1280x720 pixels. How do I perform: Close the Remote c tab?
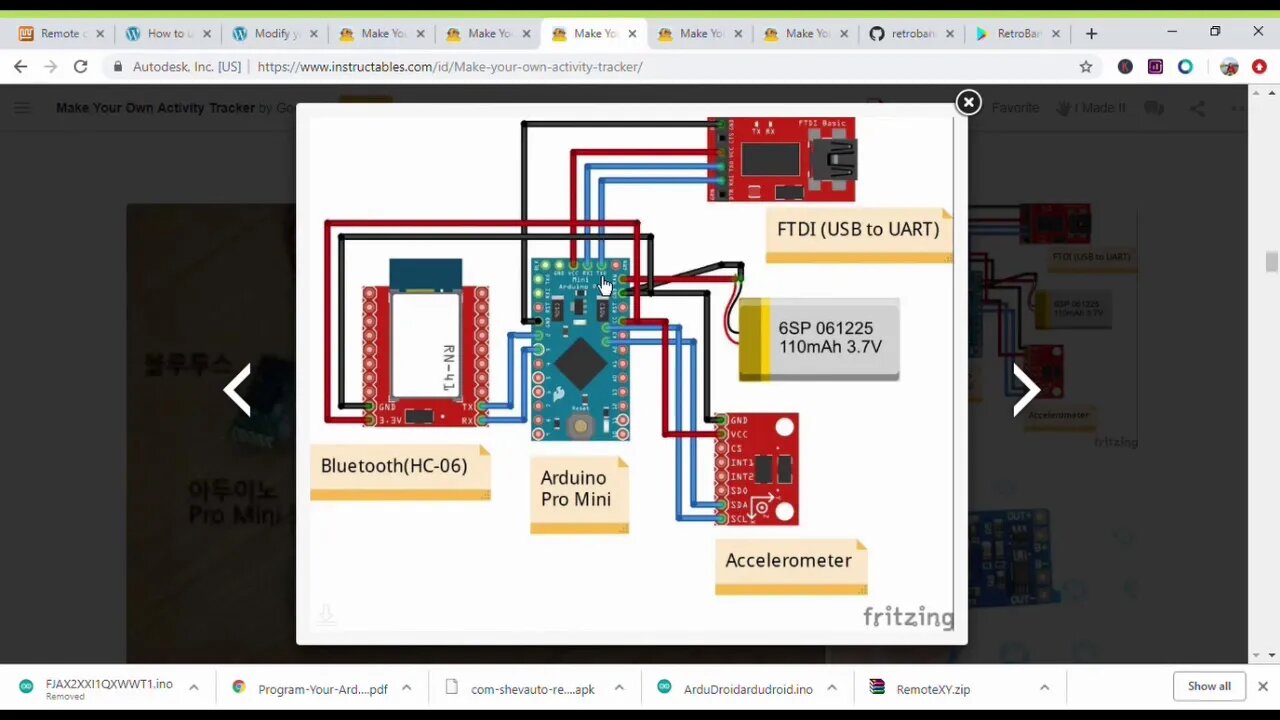click(x=100, y=34)
